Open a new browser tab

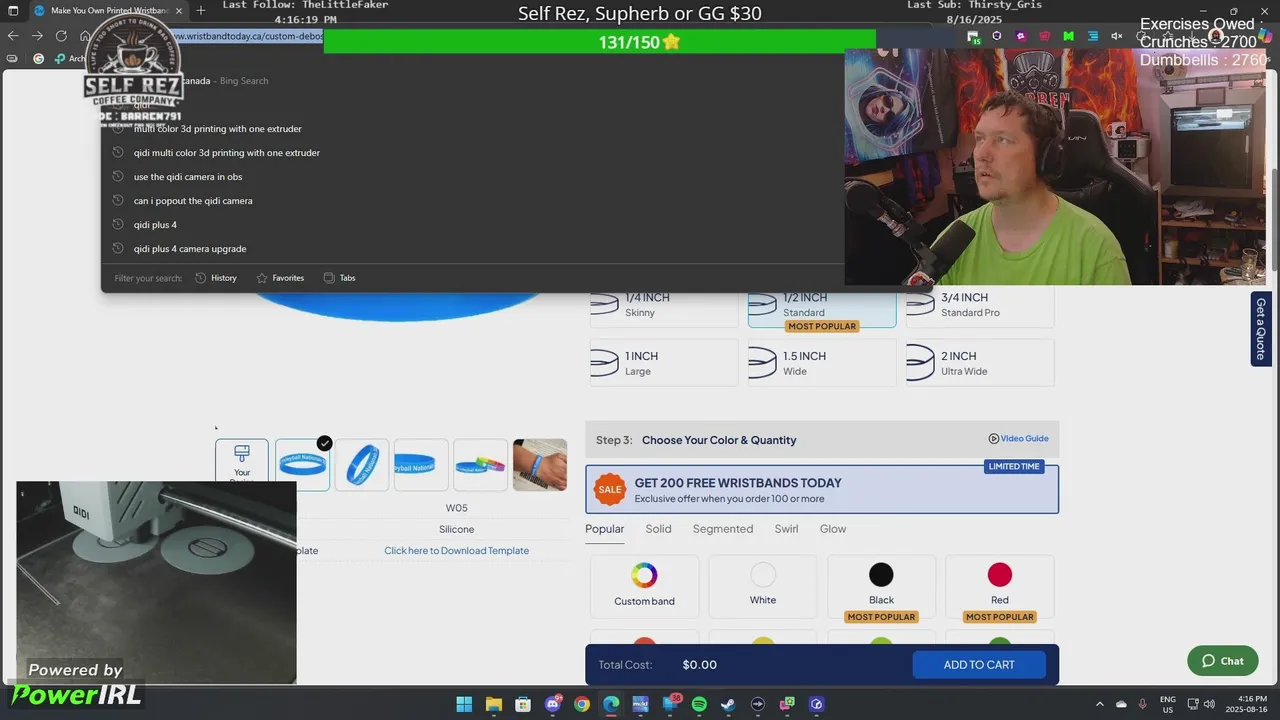pos(200,10)
